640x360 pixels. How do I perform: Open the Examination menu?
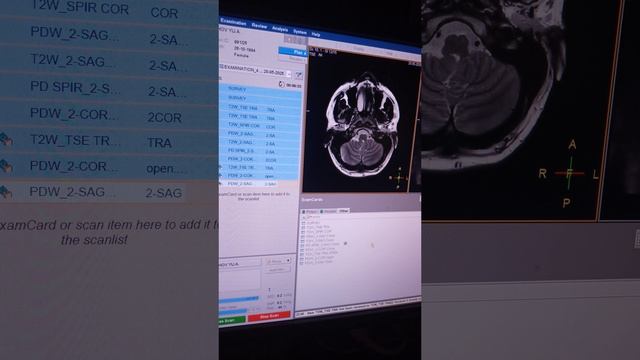click(233, 22)
